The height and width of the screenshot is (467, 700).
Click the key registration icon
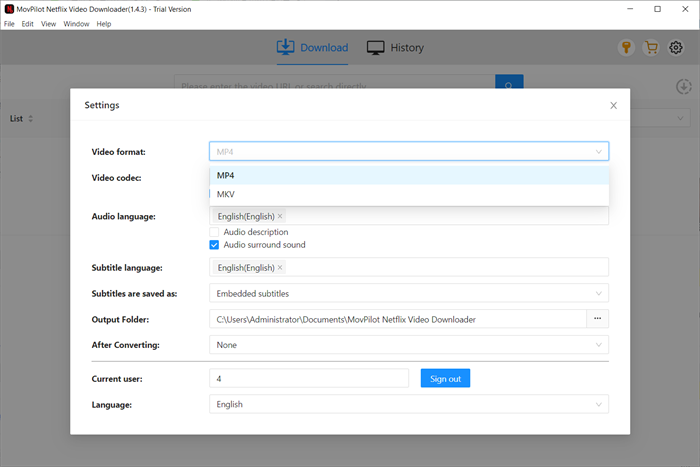pos(626,47)
